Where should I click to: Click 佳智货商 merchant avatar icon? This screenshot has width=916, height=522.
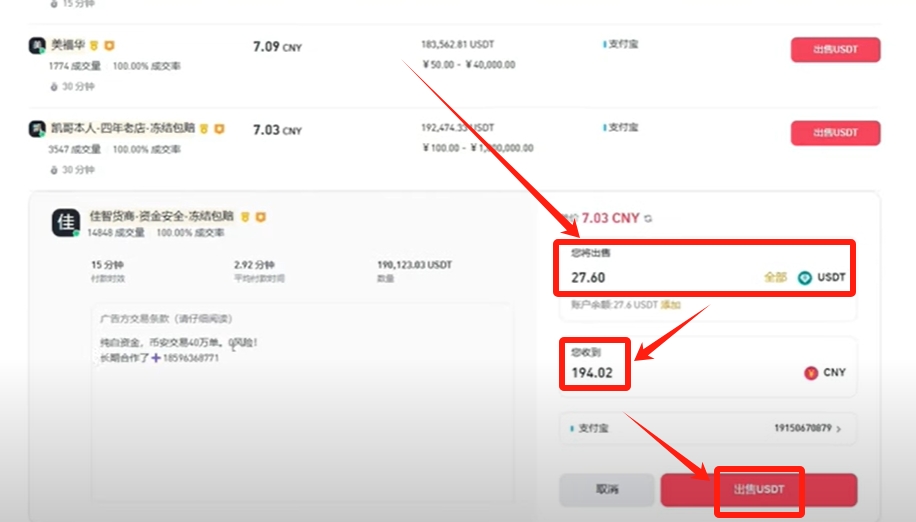65,223
